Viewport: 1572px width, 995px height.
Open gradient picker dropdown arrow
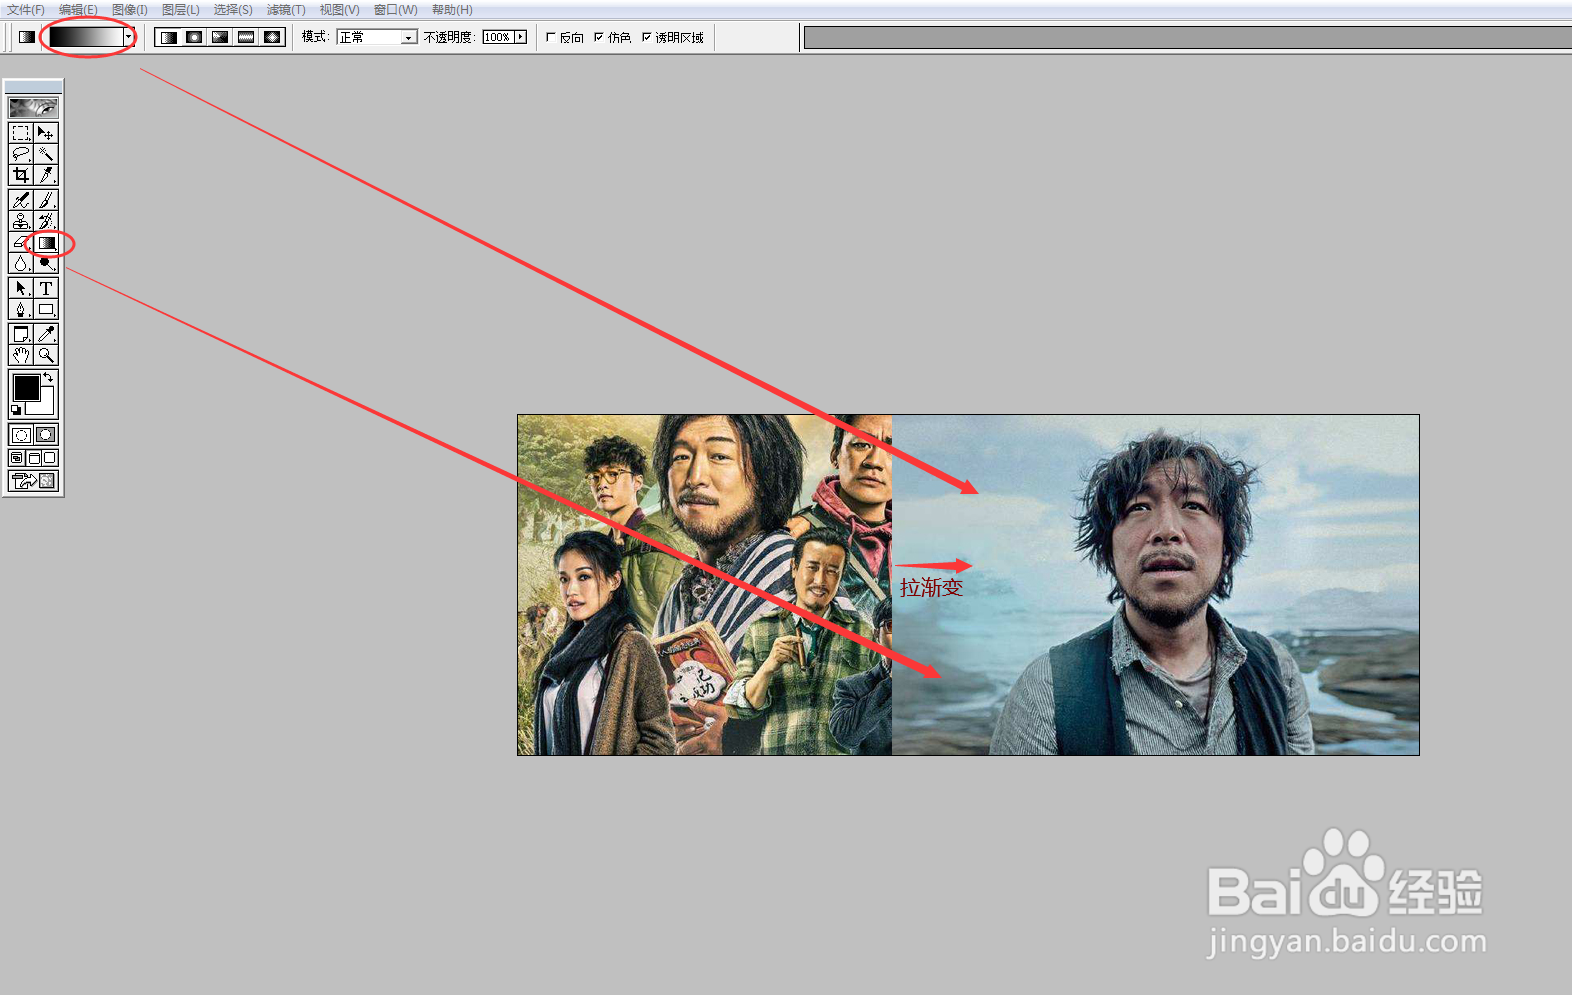pos(128,37)
